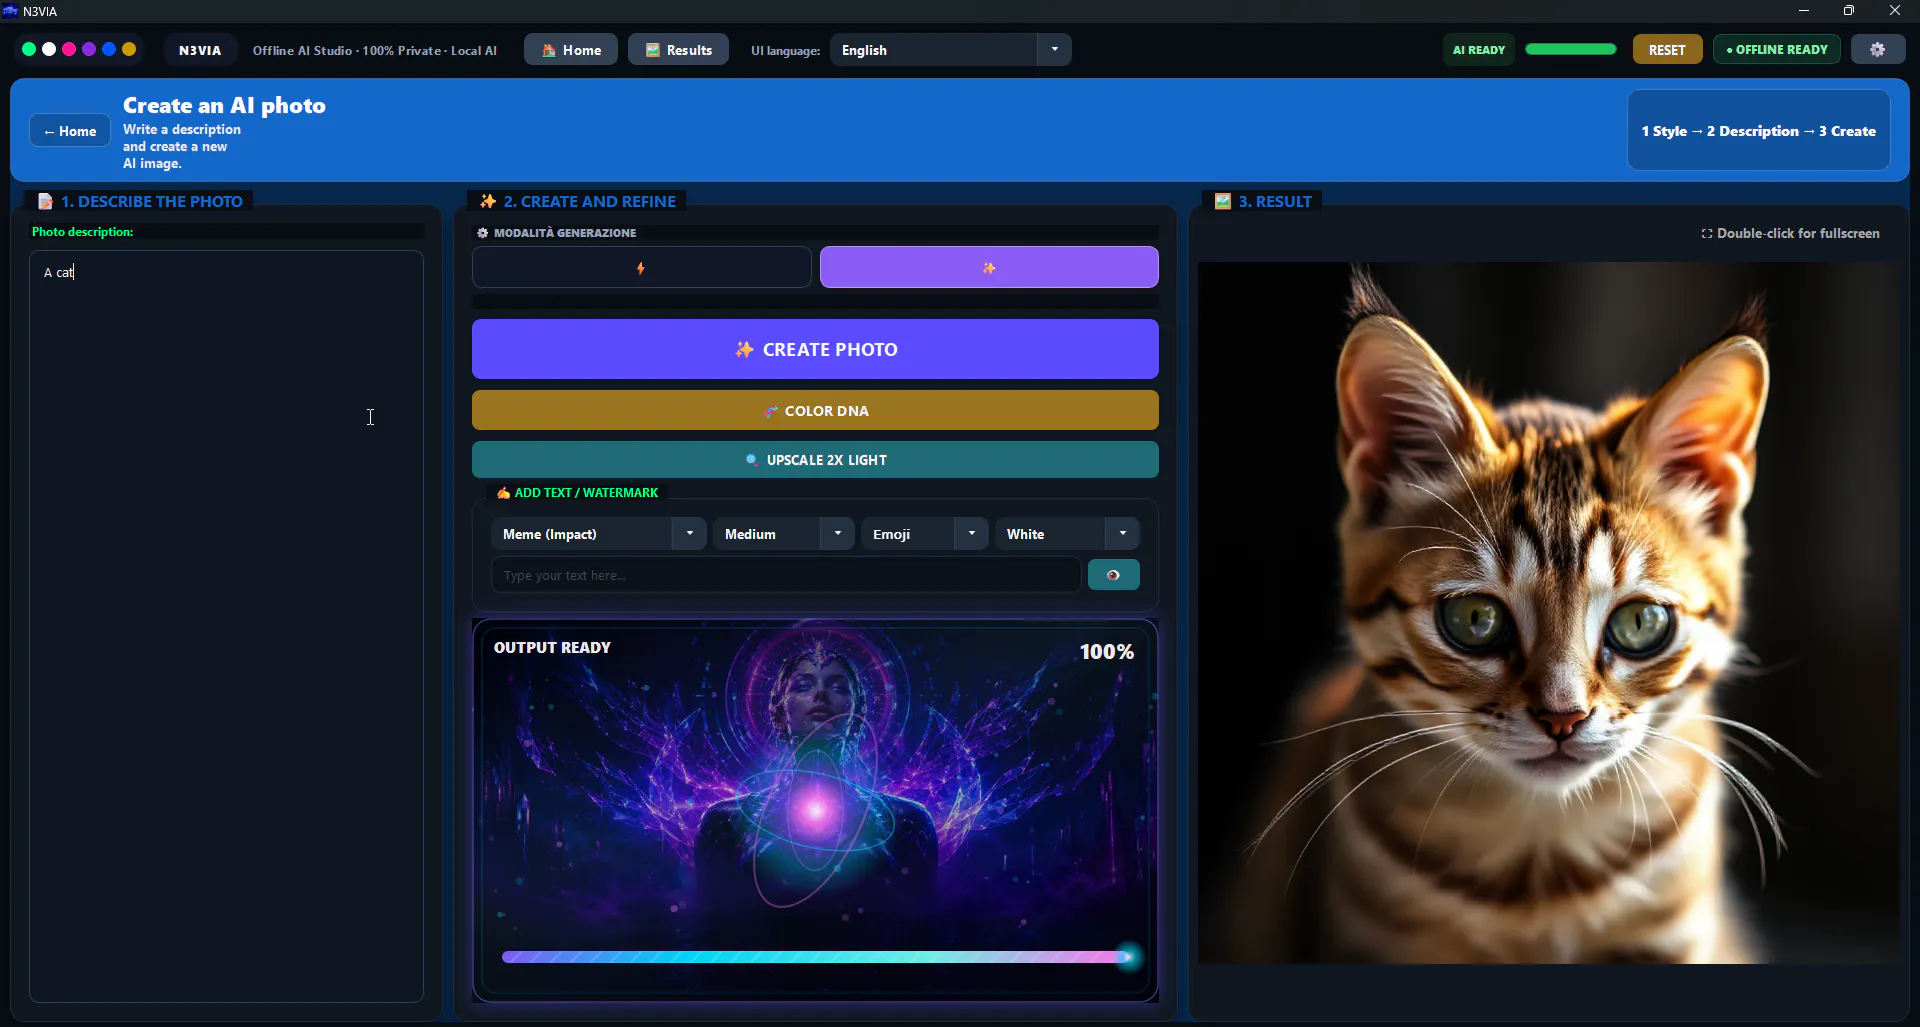
Task: Click the picture icon on '3. RESULT'
Action: pyautogui.click(x=1222, y=201)
